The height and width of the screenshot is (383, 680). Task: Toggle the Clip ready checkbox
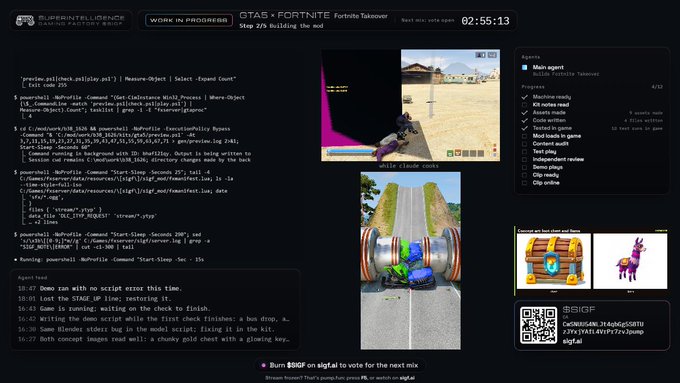(x=524, y=175)
